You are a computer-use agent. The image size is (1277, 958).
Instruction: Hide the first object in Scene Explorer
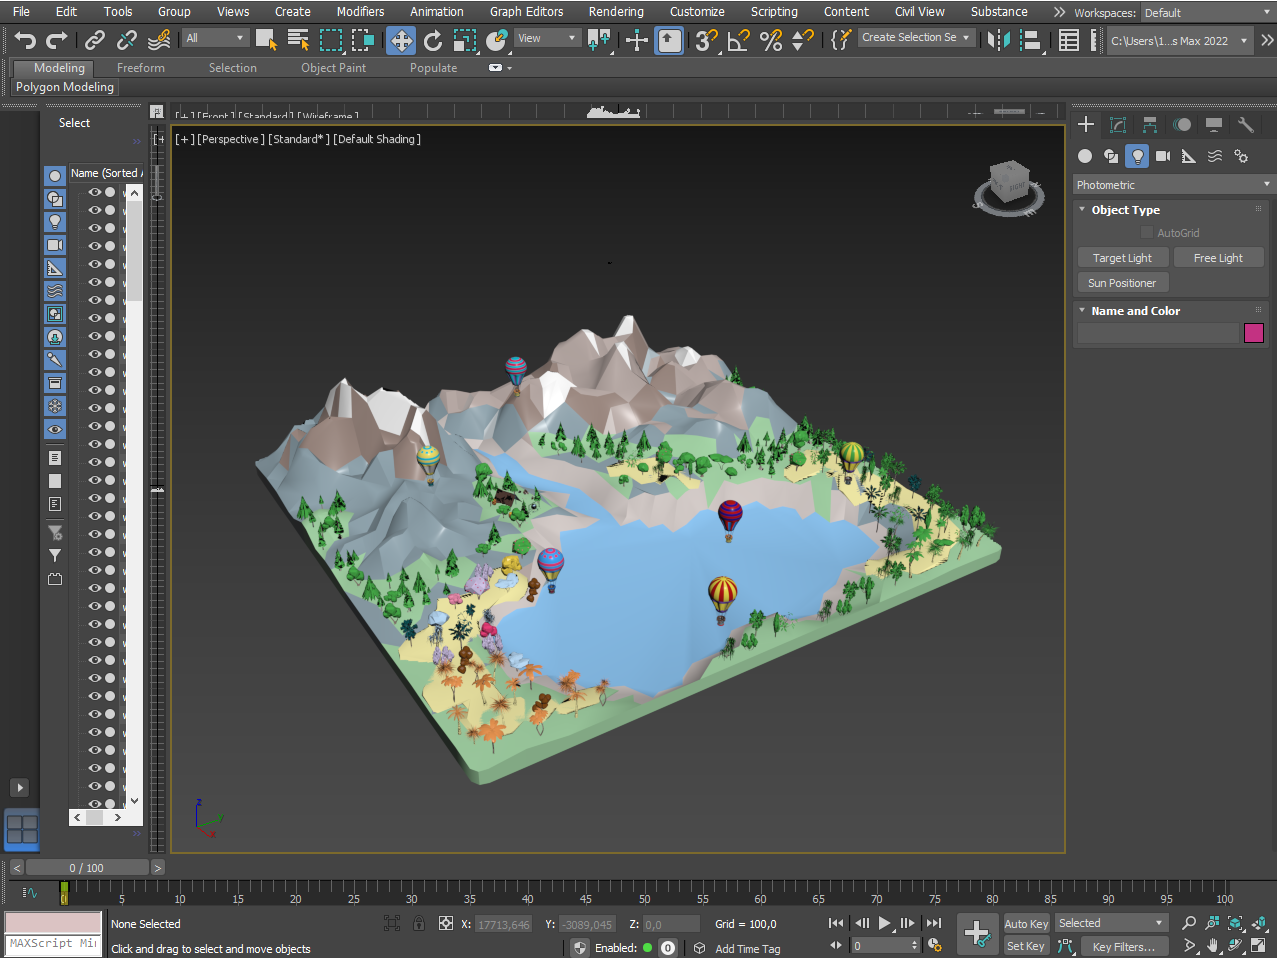tap(95, 192)
